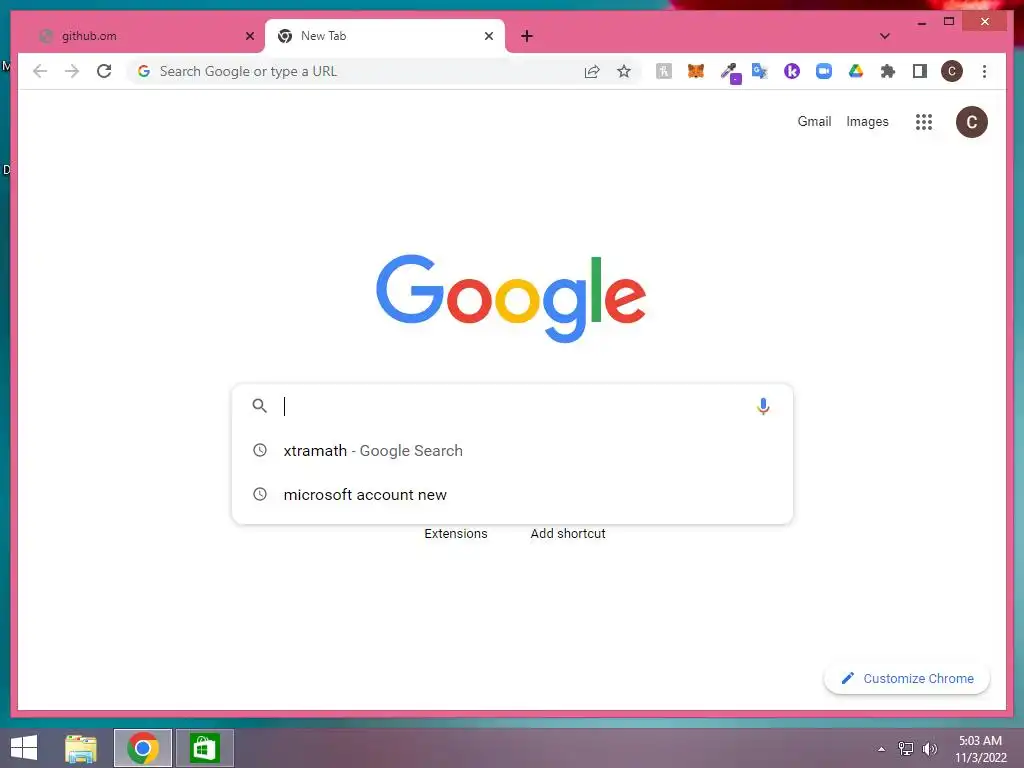
Task: Open the purple K extension
Action: 792,71
